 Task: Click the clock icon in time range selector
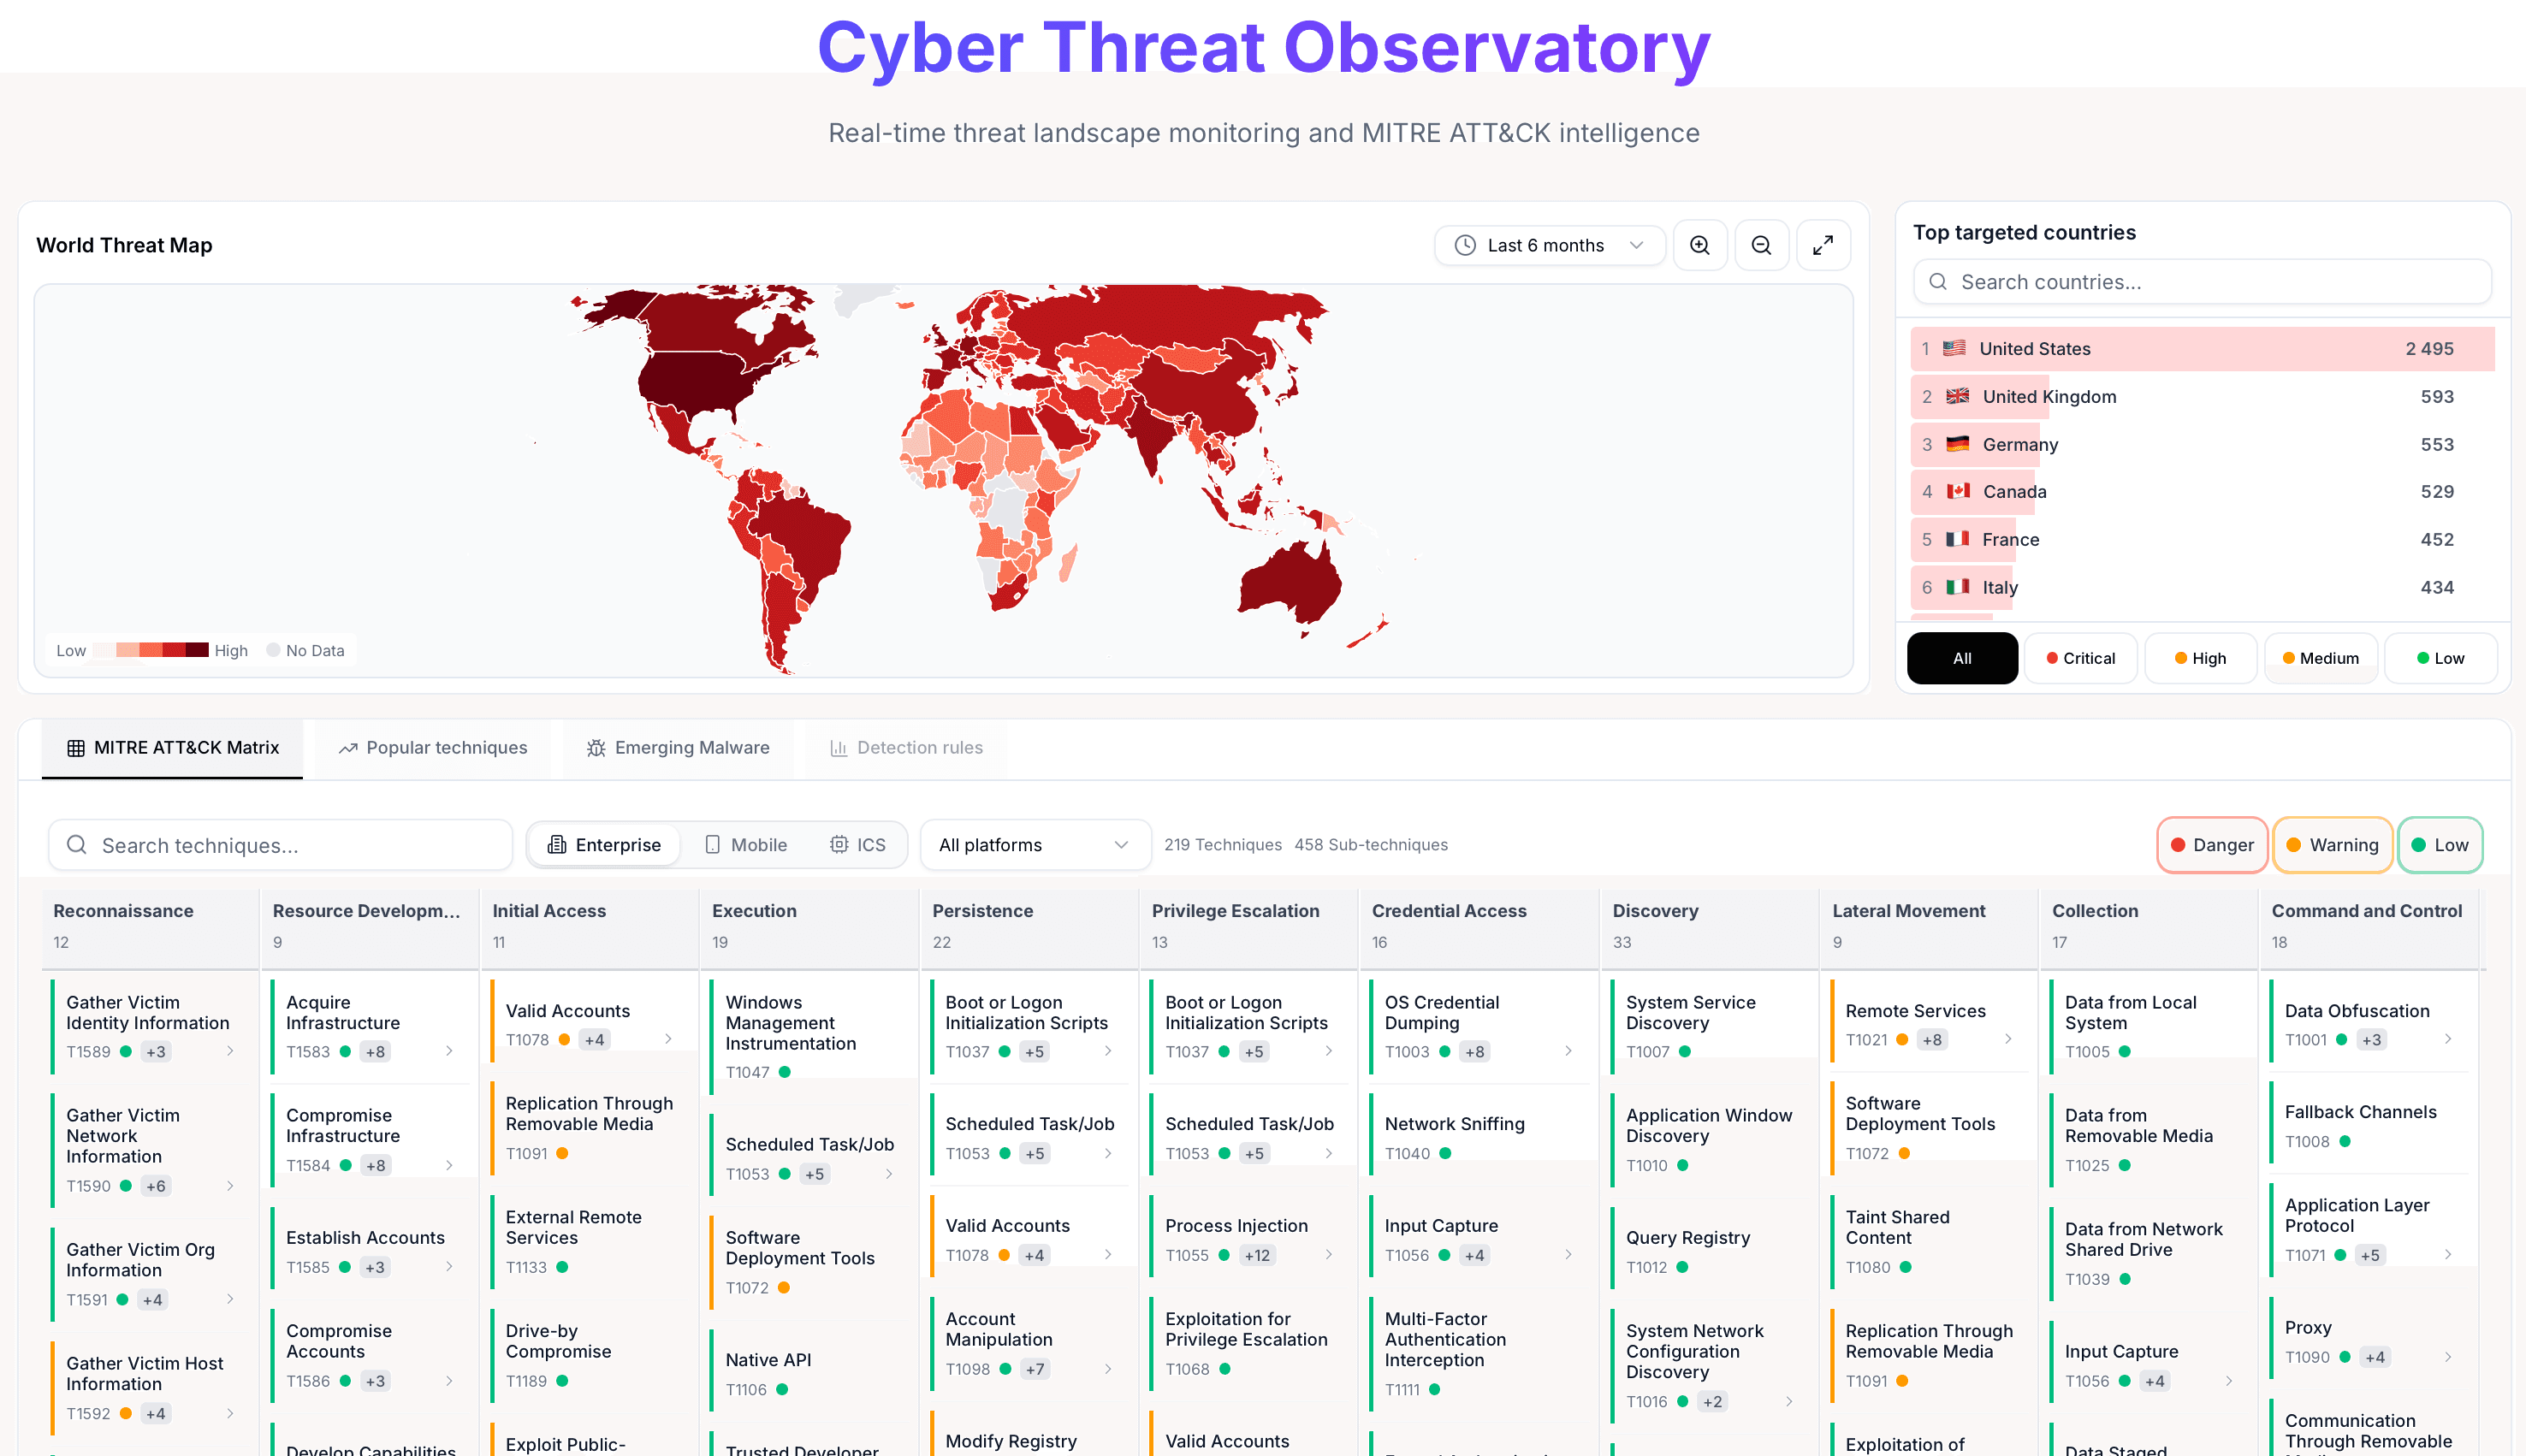coord(1464,245)
